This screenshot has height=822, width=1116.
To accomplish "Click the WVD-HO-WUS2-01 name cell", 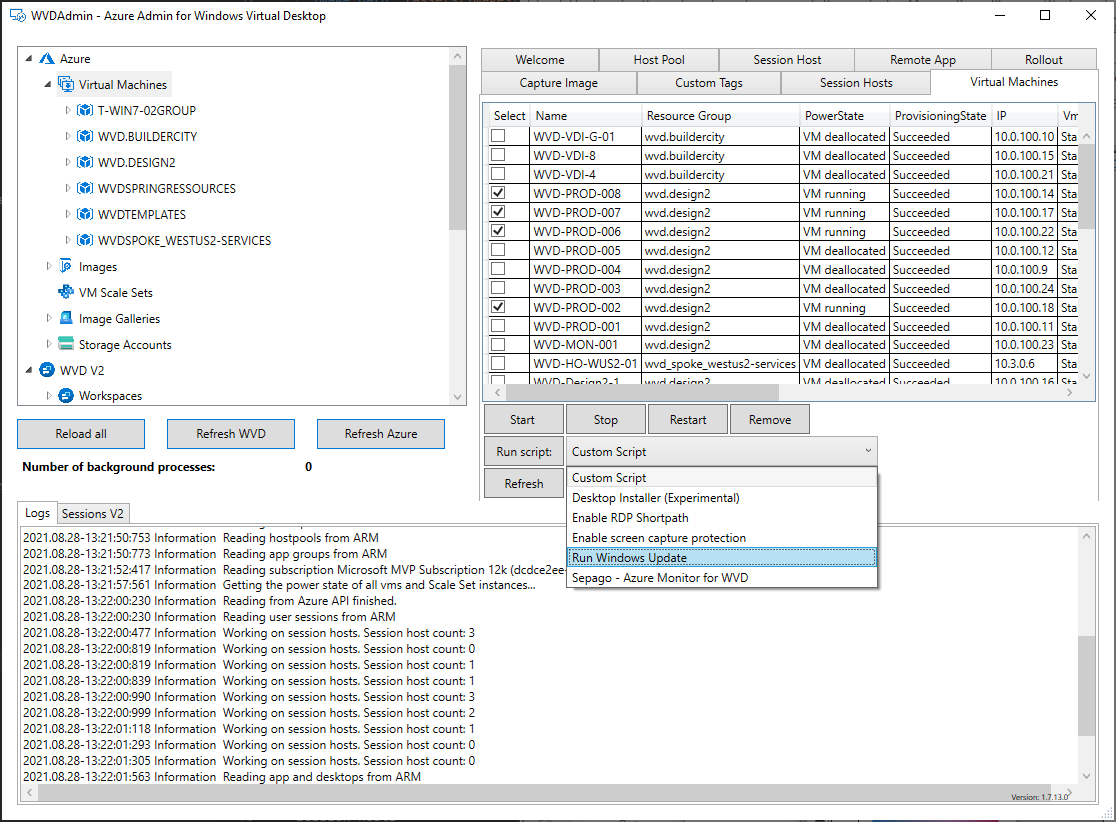I will click(x=585, y=364).
